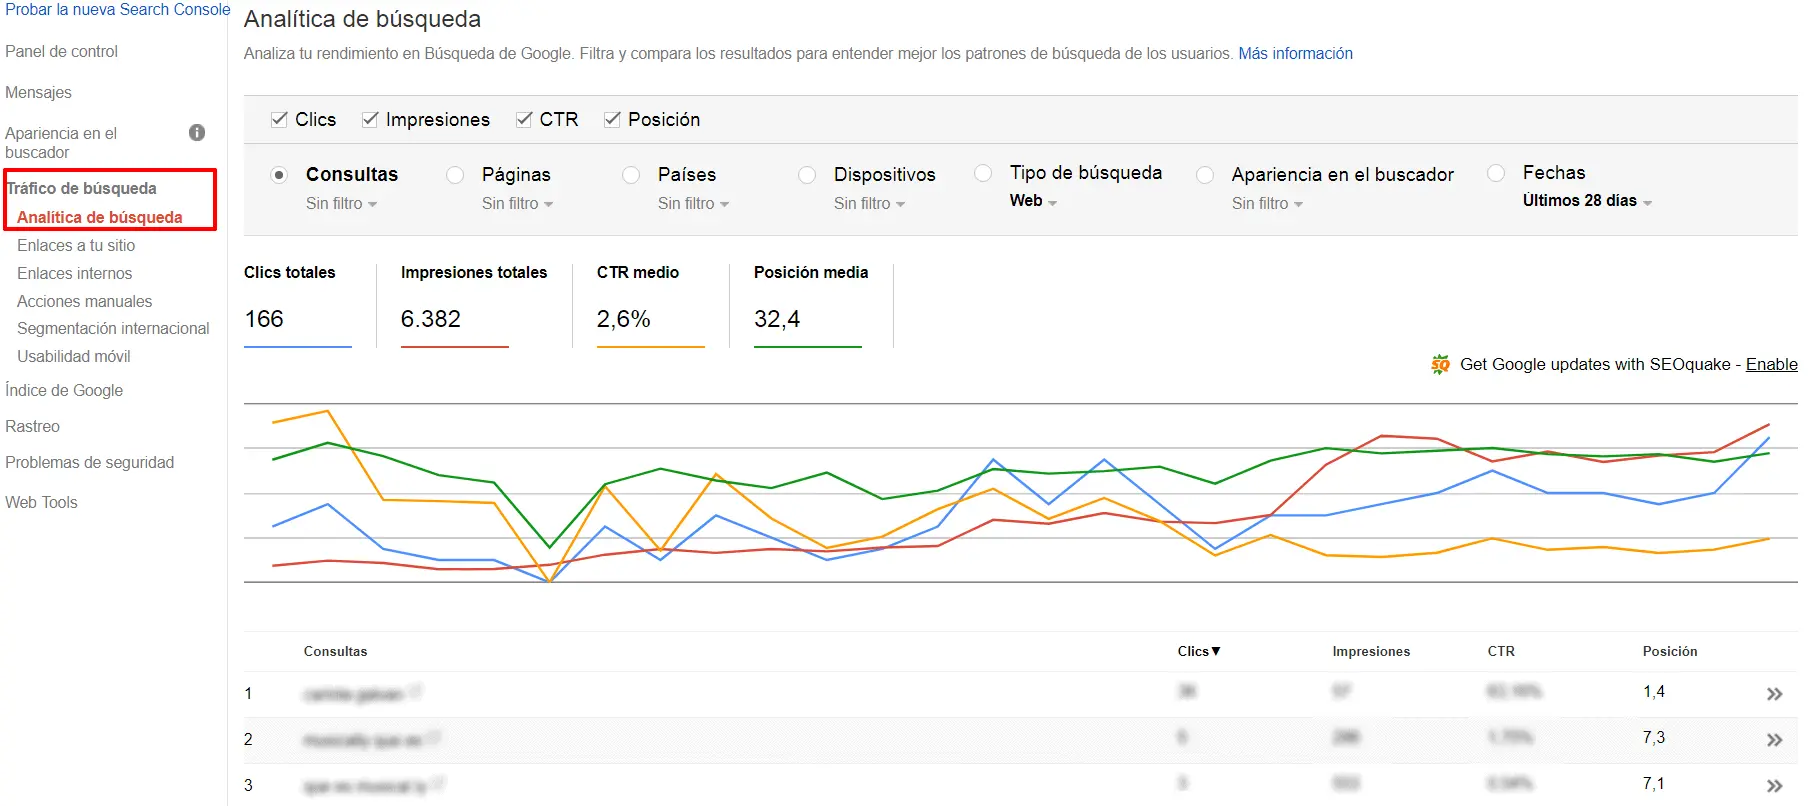Go to Usabilidad móvil in sidebar
Screen dimensions: 1817x806
click(74, 356)
